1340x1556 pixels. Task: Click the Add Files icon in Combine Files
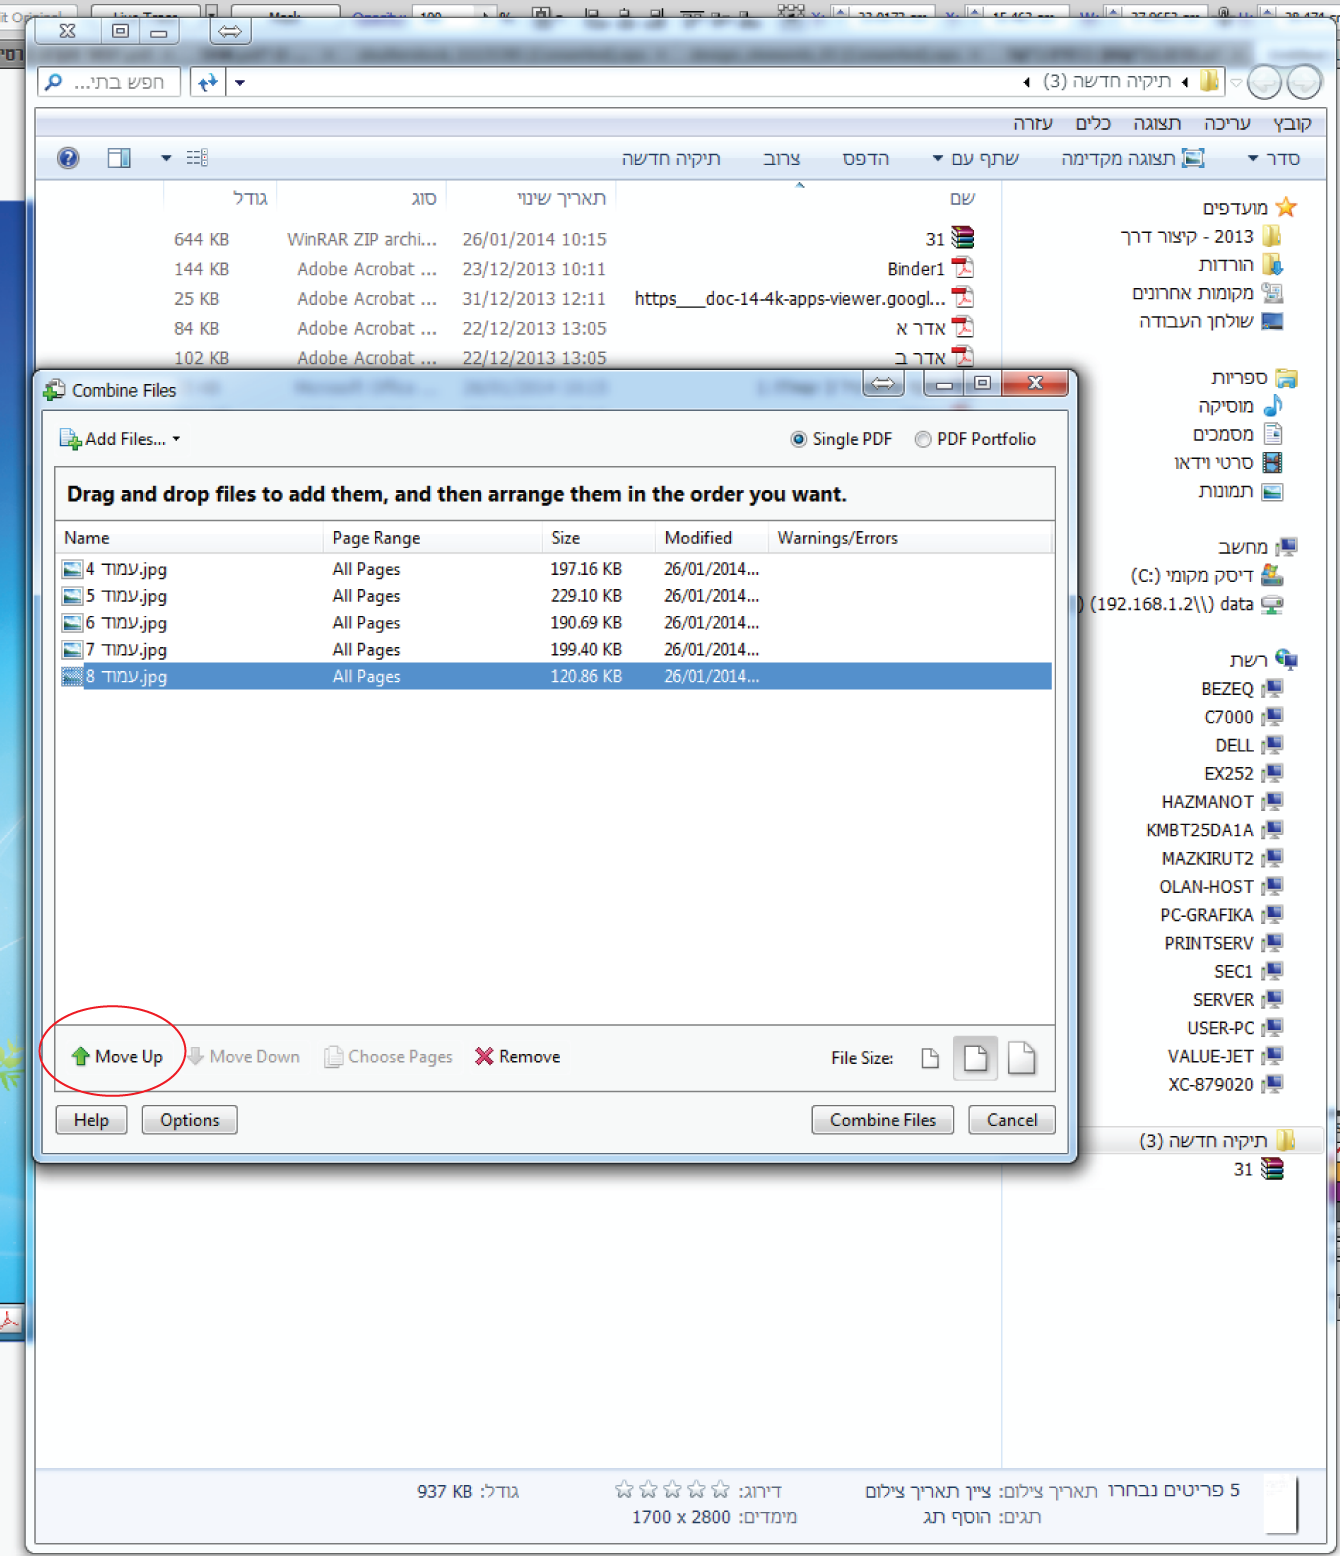pos(70,439)
